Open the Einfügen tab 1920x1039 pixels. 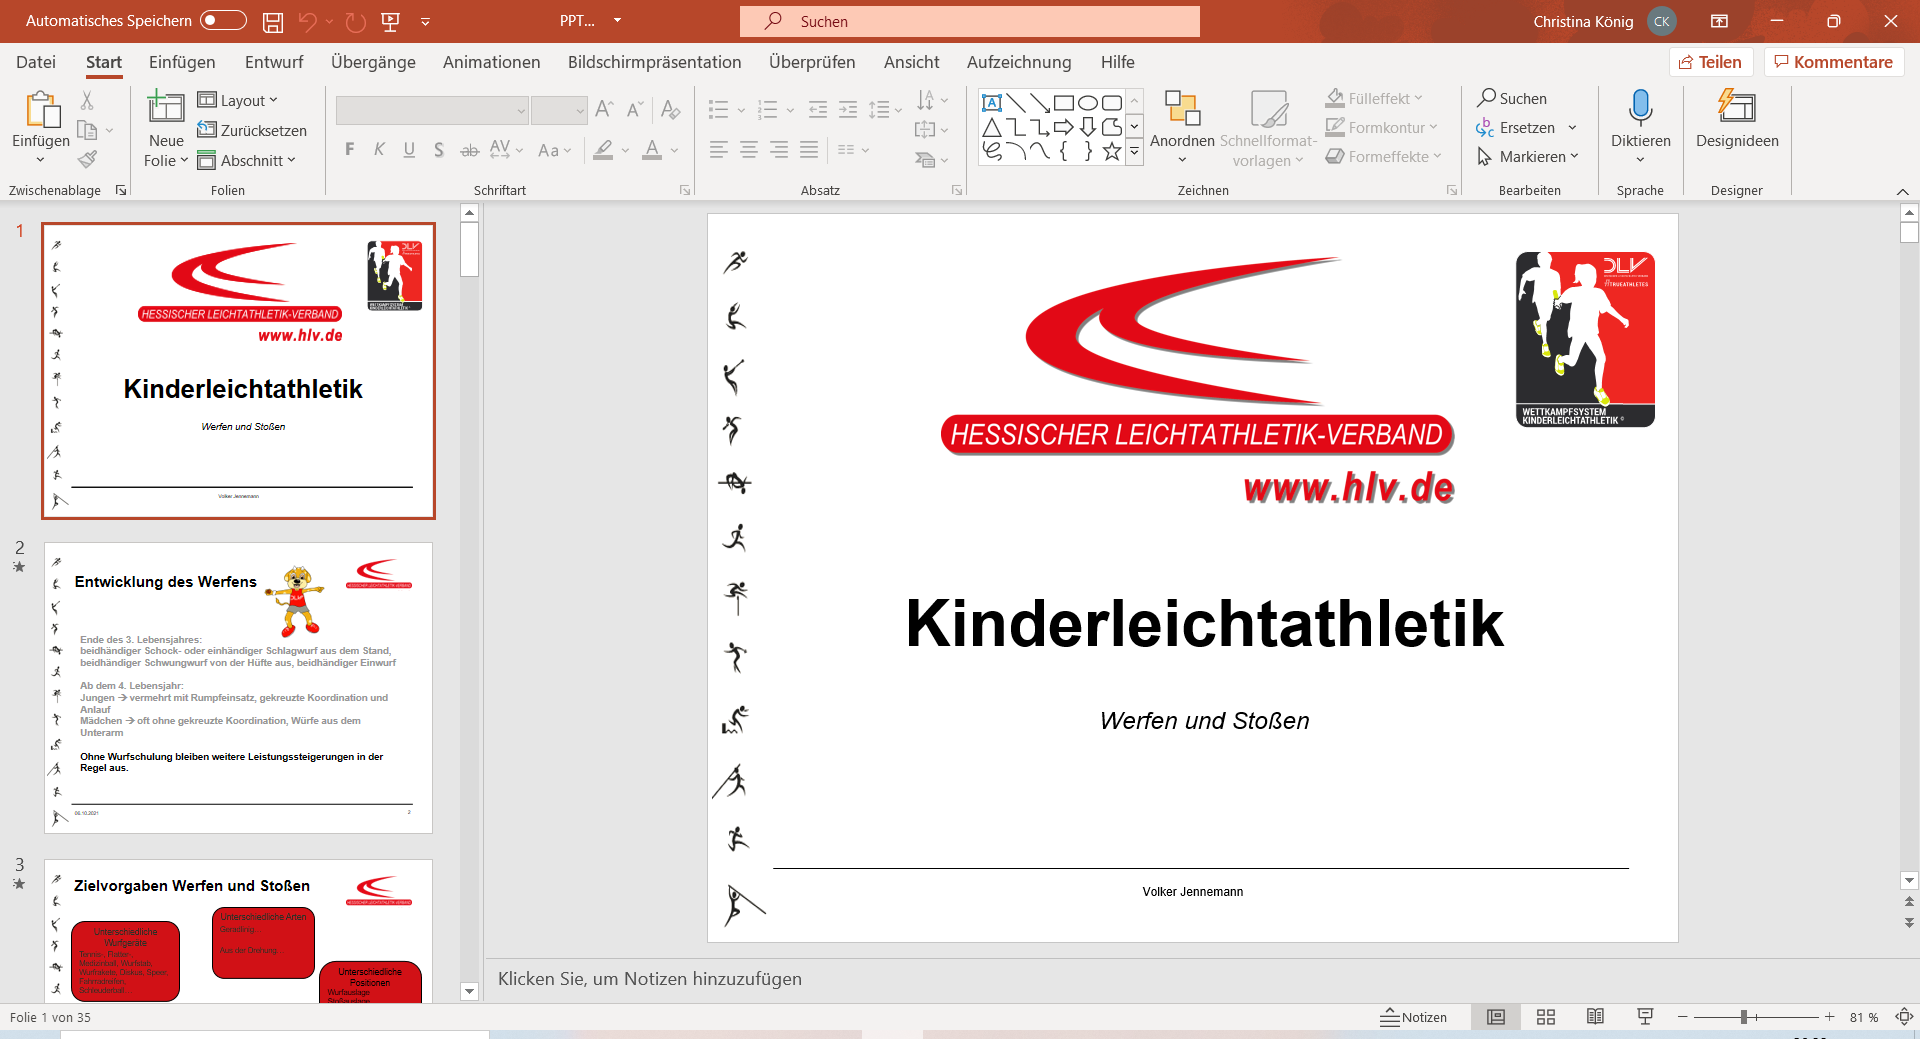[182, 62]
